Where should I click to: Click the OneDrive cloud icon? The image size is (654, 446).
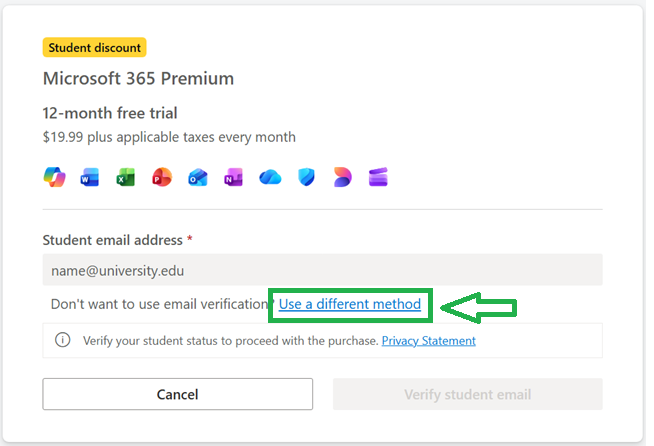click(x=270, y=177)
